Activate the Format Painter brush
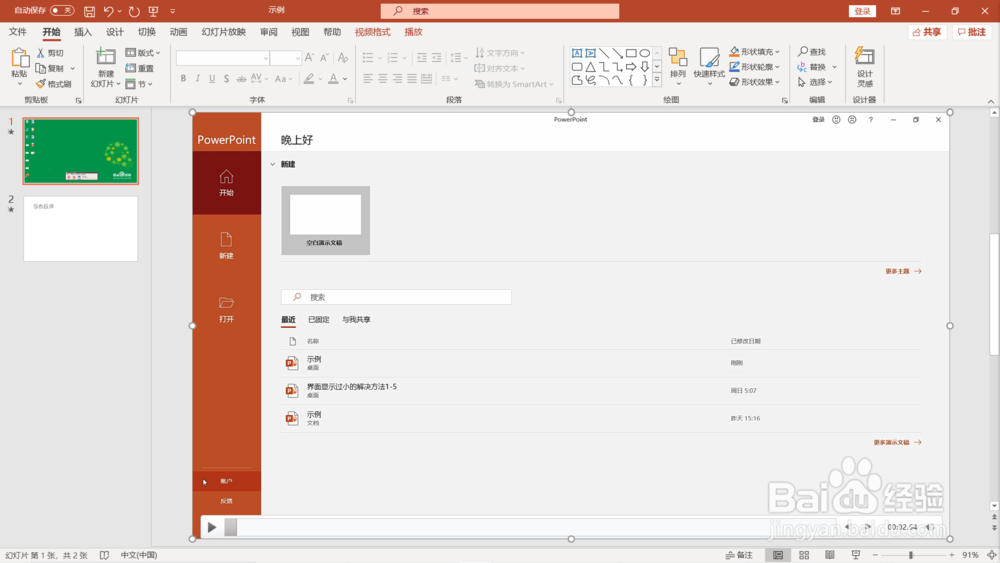This screenshot has width=1000, height=563. point(54,84)
